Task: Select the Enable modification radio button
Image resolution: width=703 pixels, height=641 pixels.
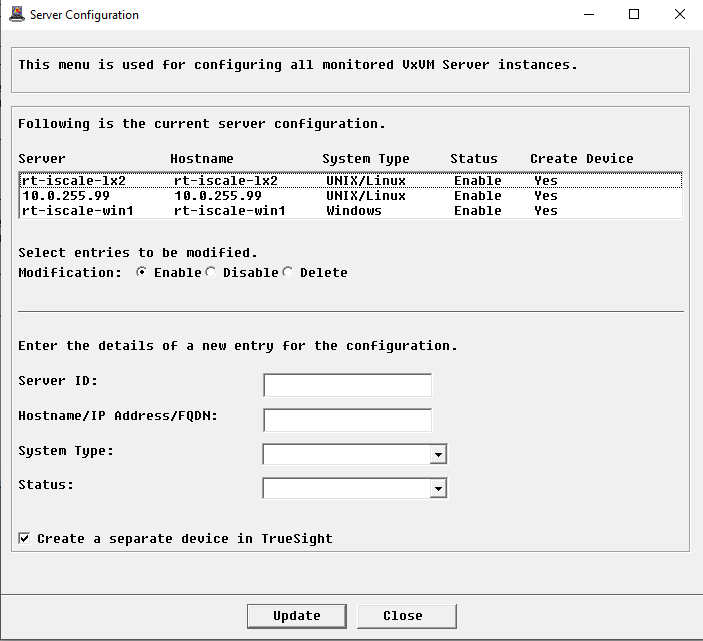Action: tap(141, 272)
